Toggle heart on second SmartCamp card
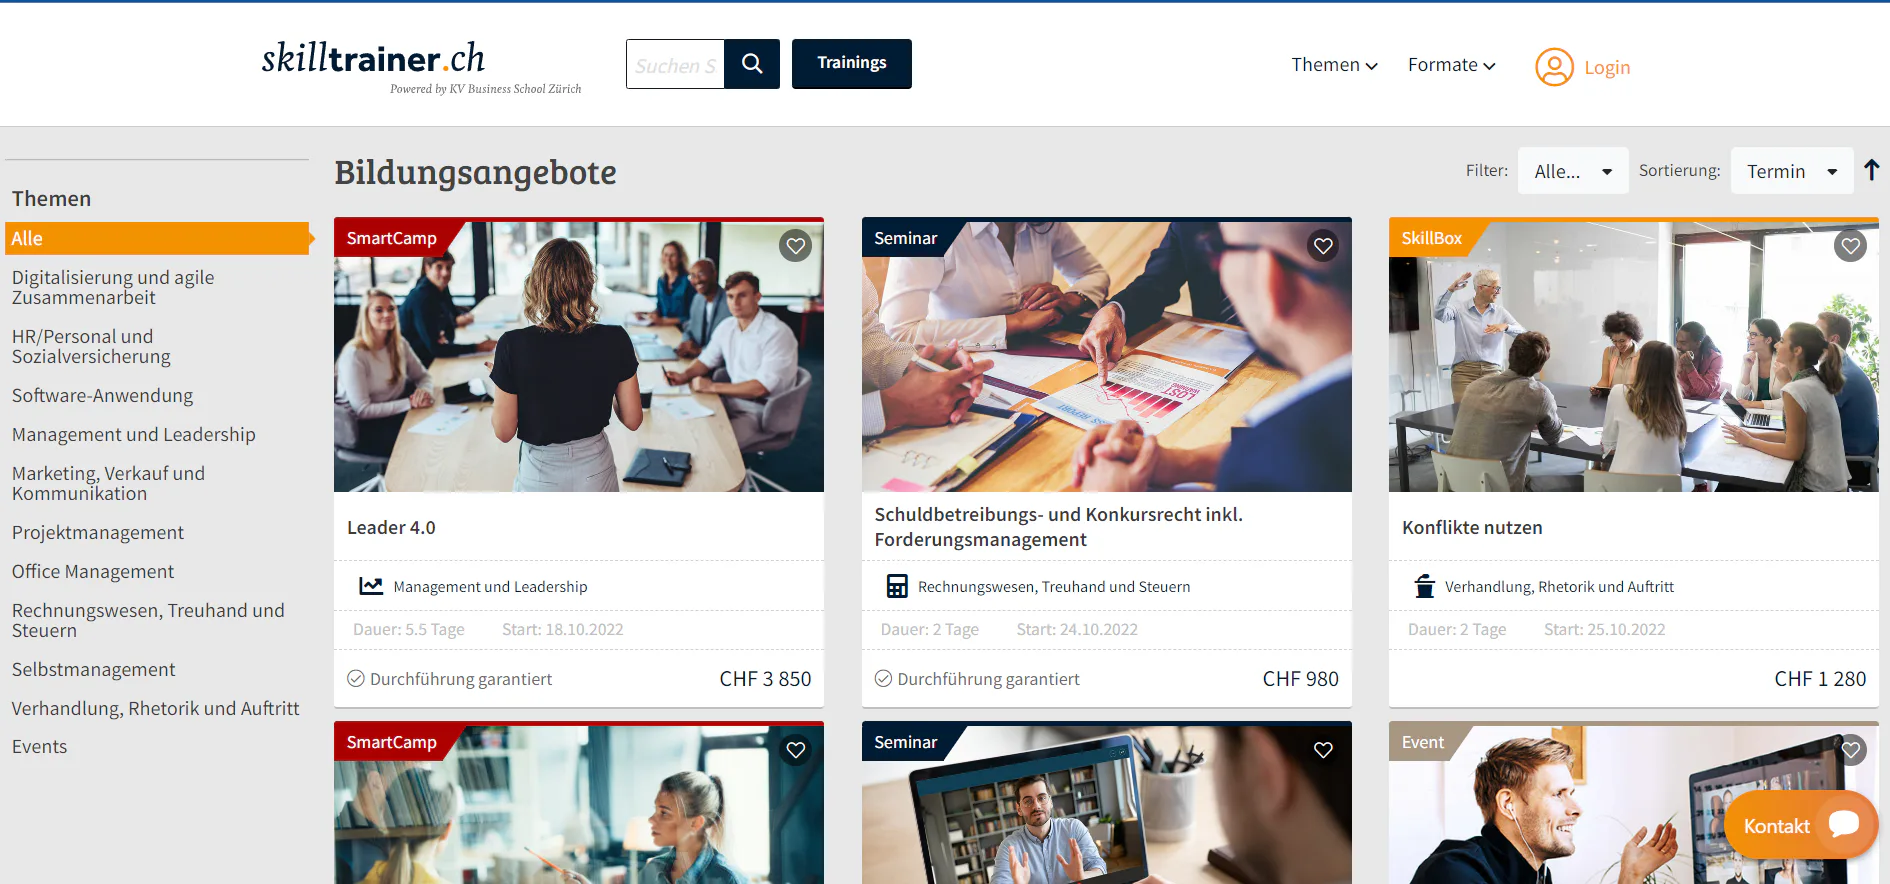 [796, 750]
